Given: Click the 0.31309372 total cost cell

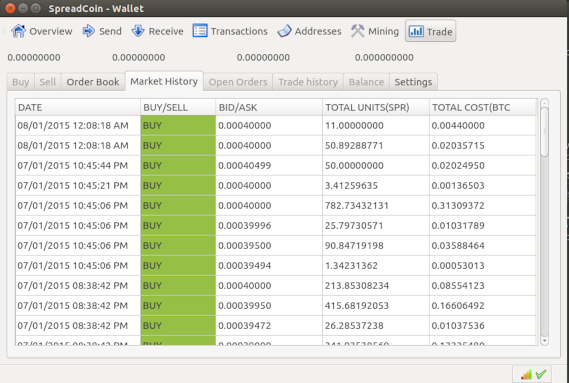Looking at the screenshot, I should click(x=483, y=205).
